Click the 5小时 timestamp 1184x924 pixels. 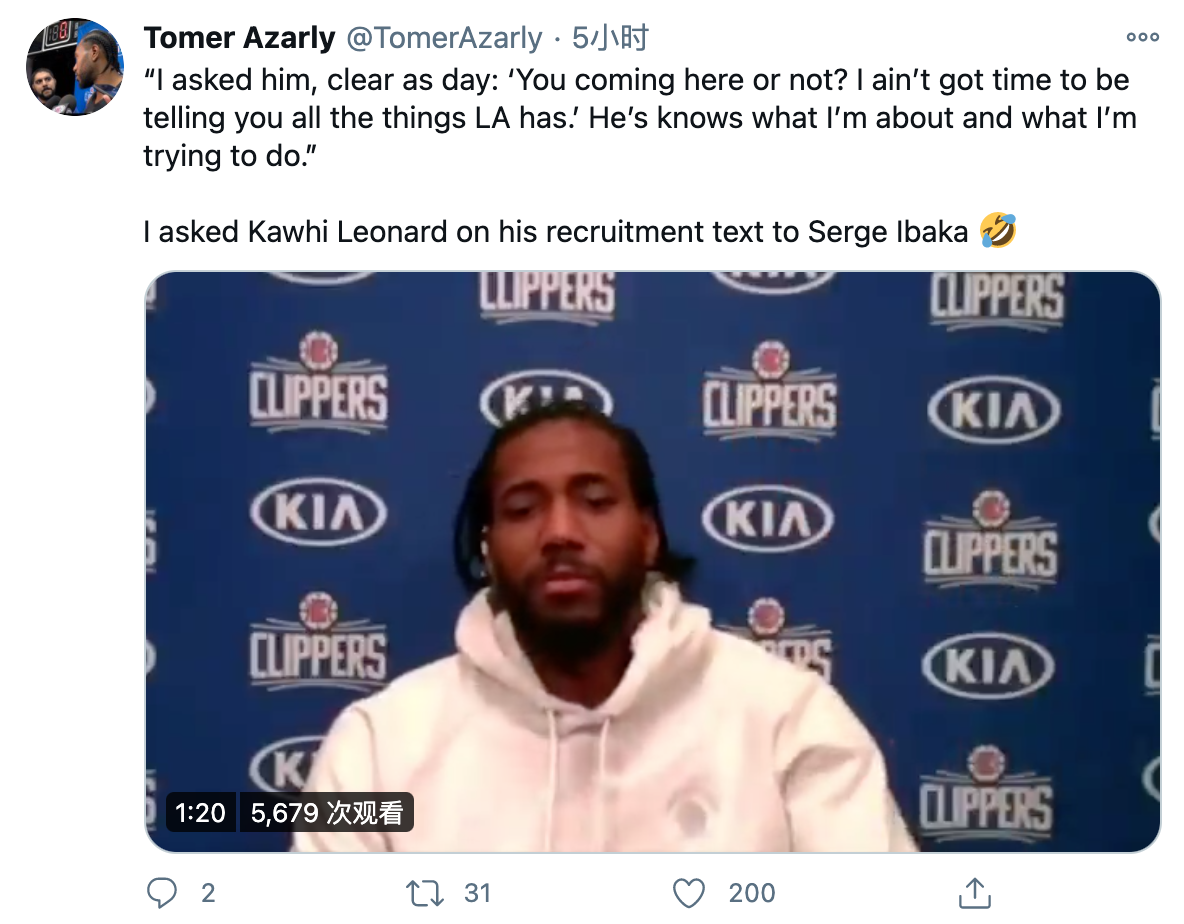coord(611,38)
